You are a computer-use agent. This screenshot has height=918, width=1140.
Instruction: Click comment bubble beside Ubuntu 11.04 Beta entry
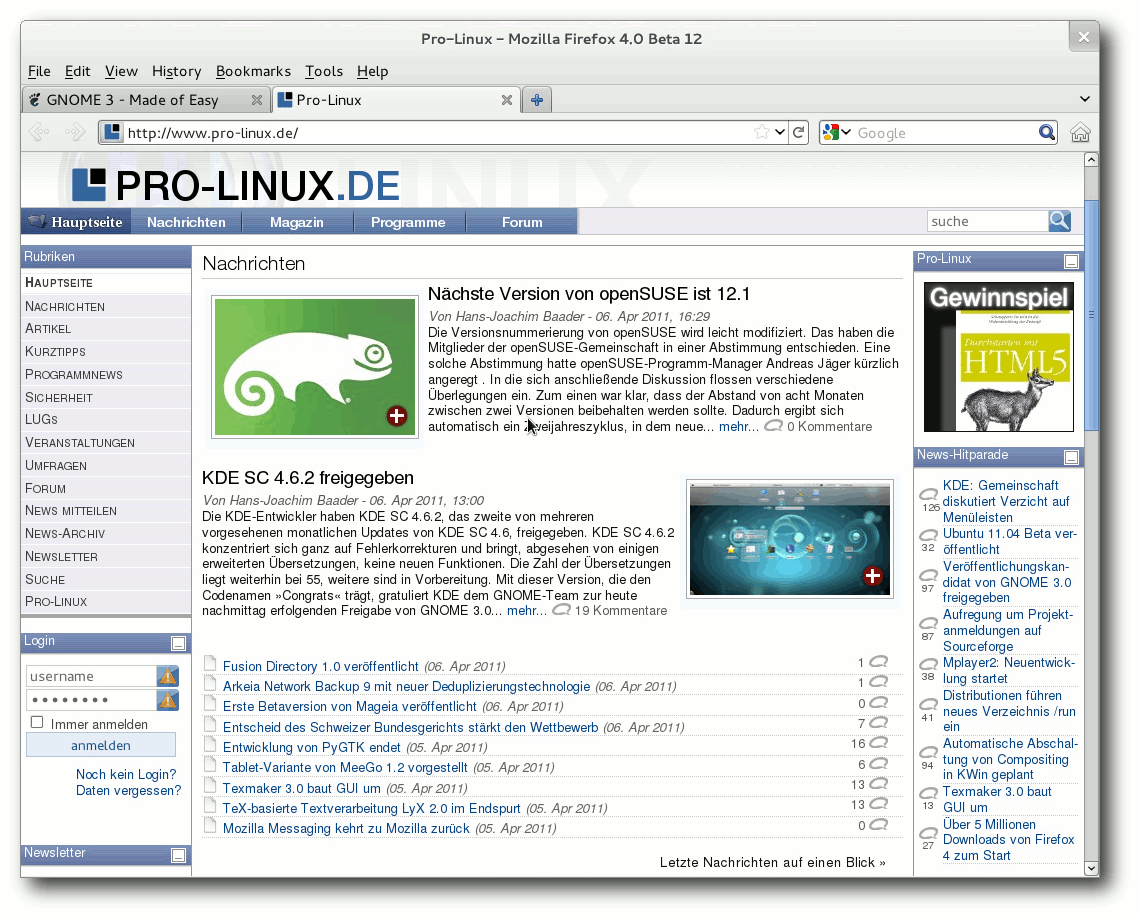[x=928, y=535]
